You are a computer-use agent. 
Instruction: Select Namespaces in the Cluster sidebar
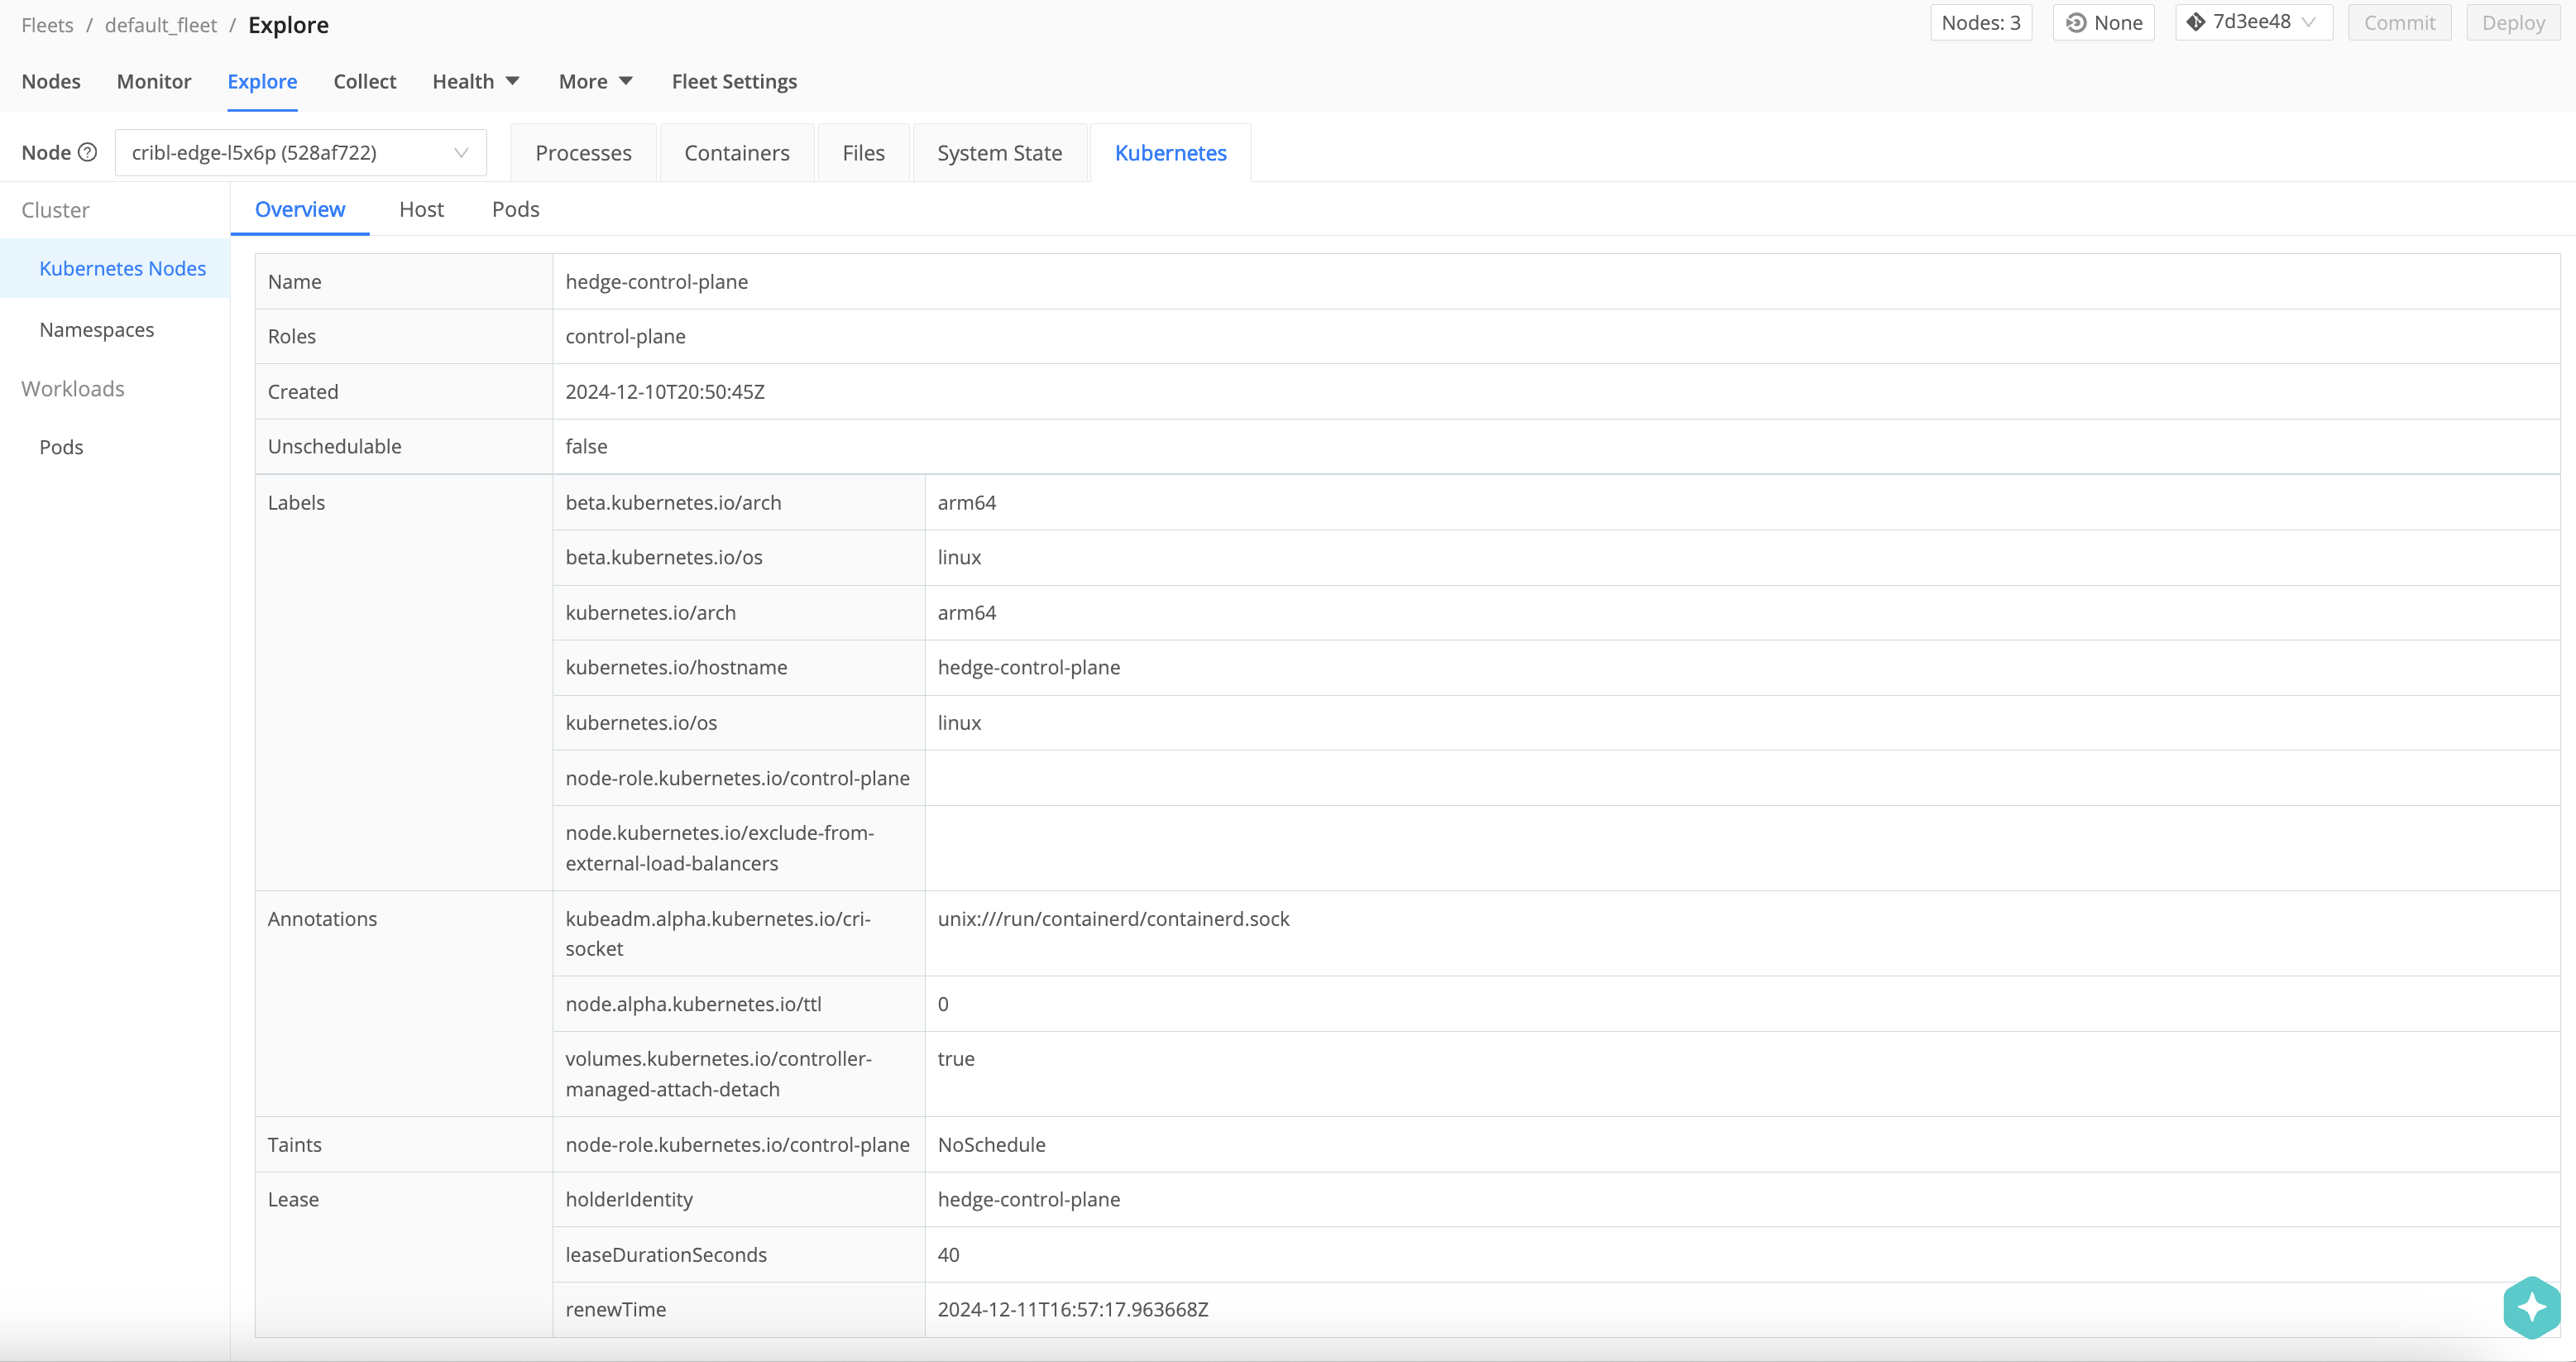click(x=97, y=329)
